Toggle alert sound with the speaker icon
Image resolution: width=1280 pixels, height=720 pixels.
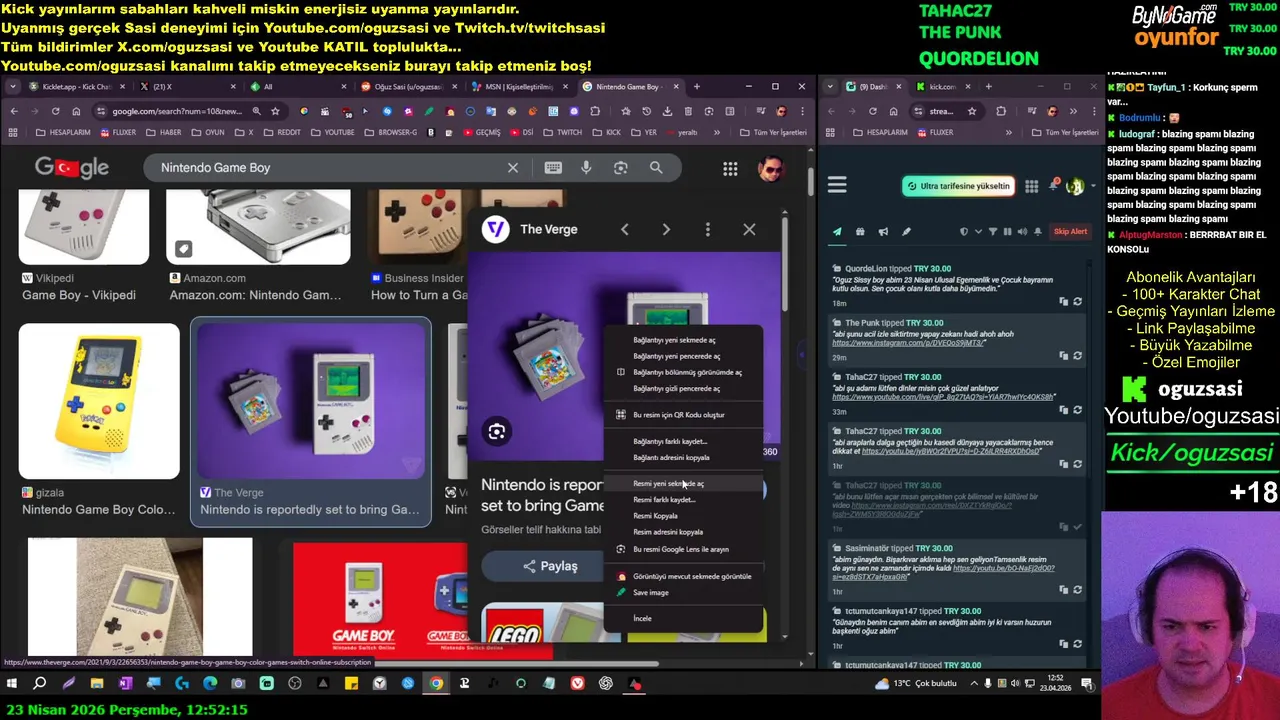[1022, 232]
